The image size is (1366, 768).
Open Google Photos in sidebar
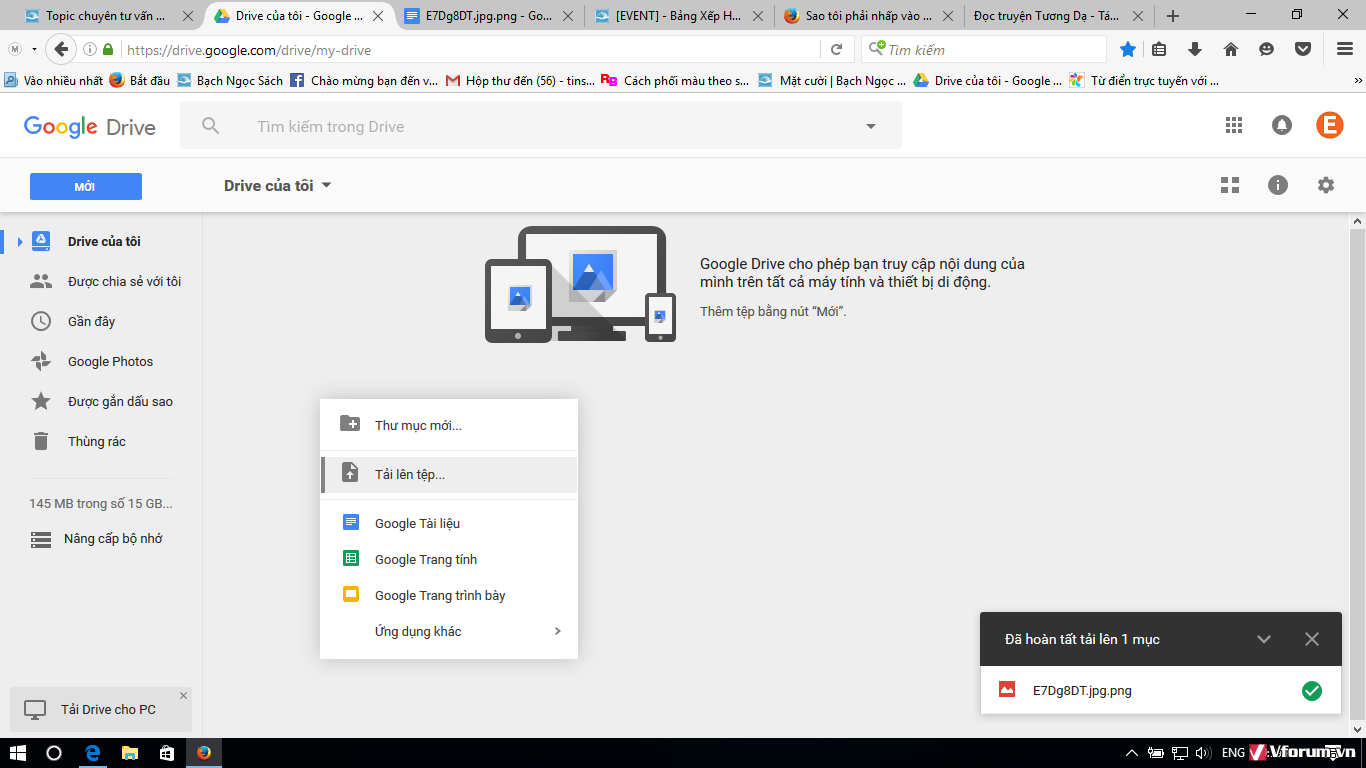[x=110, y=362]
